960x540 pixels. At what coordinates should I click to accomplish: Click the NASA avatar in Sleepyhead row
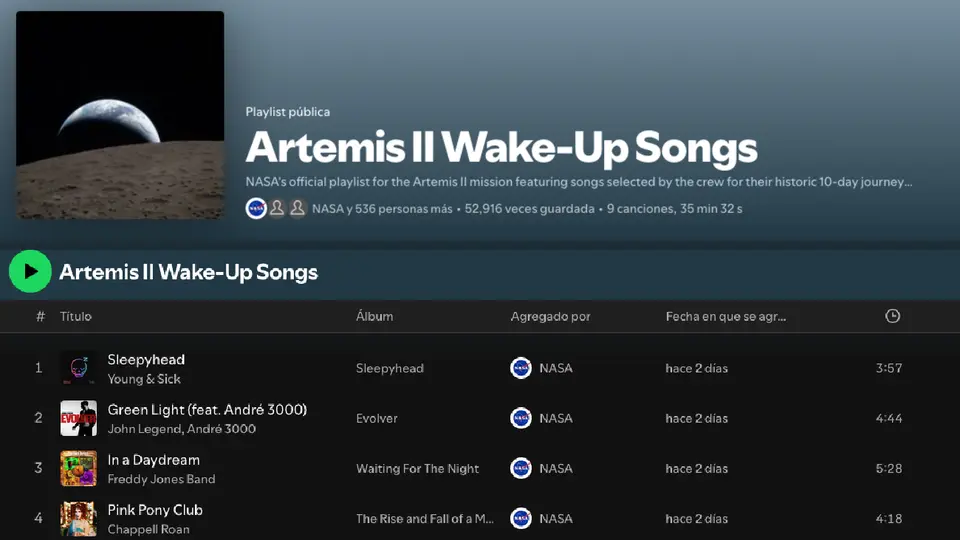(x=521, y=368)
